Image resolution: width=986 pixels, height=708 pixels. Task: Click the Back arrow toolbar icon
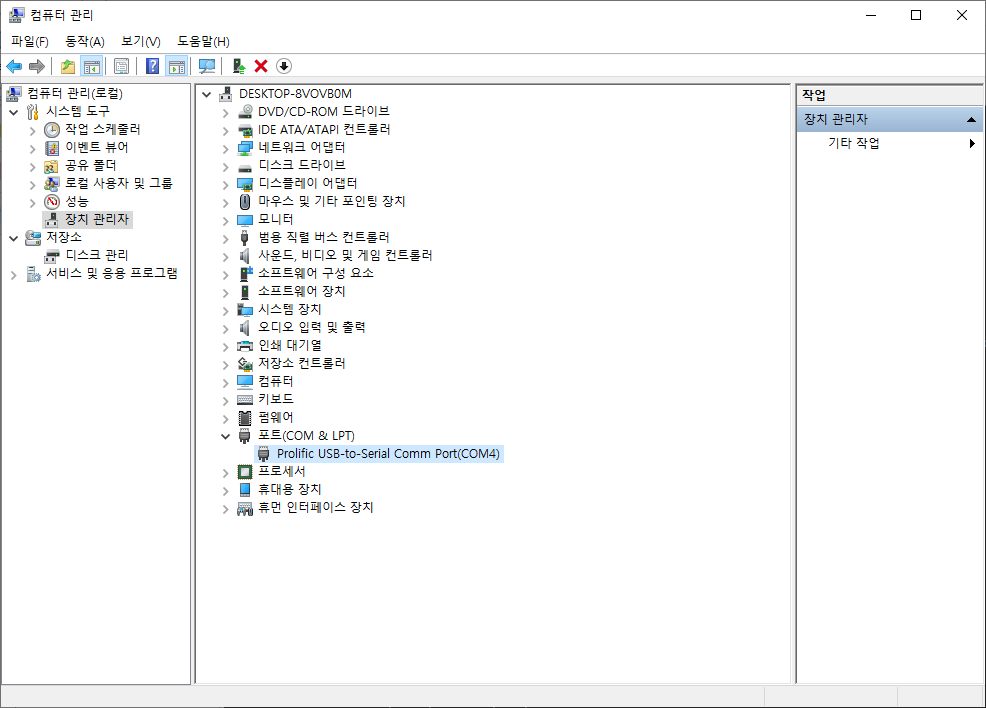coord(14,66)
